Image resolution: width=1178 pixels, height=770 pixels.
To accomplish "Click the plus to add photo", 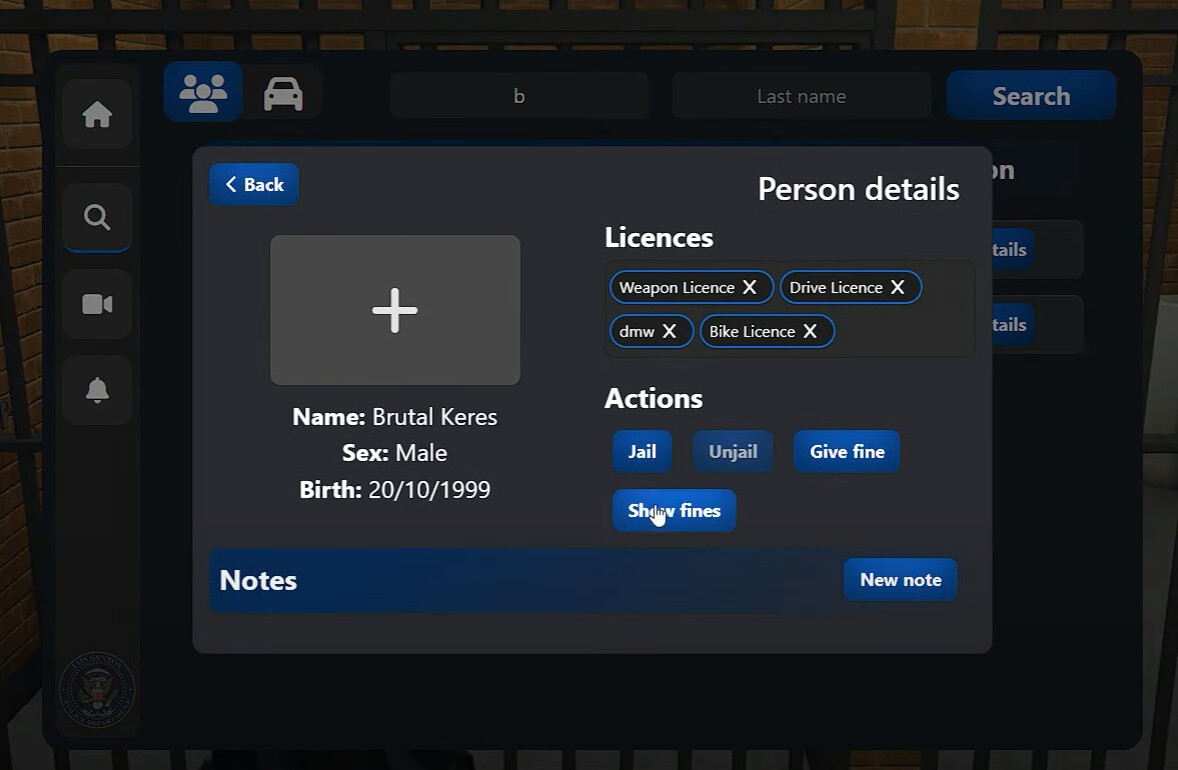I will tap(395, 310).
